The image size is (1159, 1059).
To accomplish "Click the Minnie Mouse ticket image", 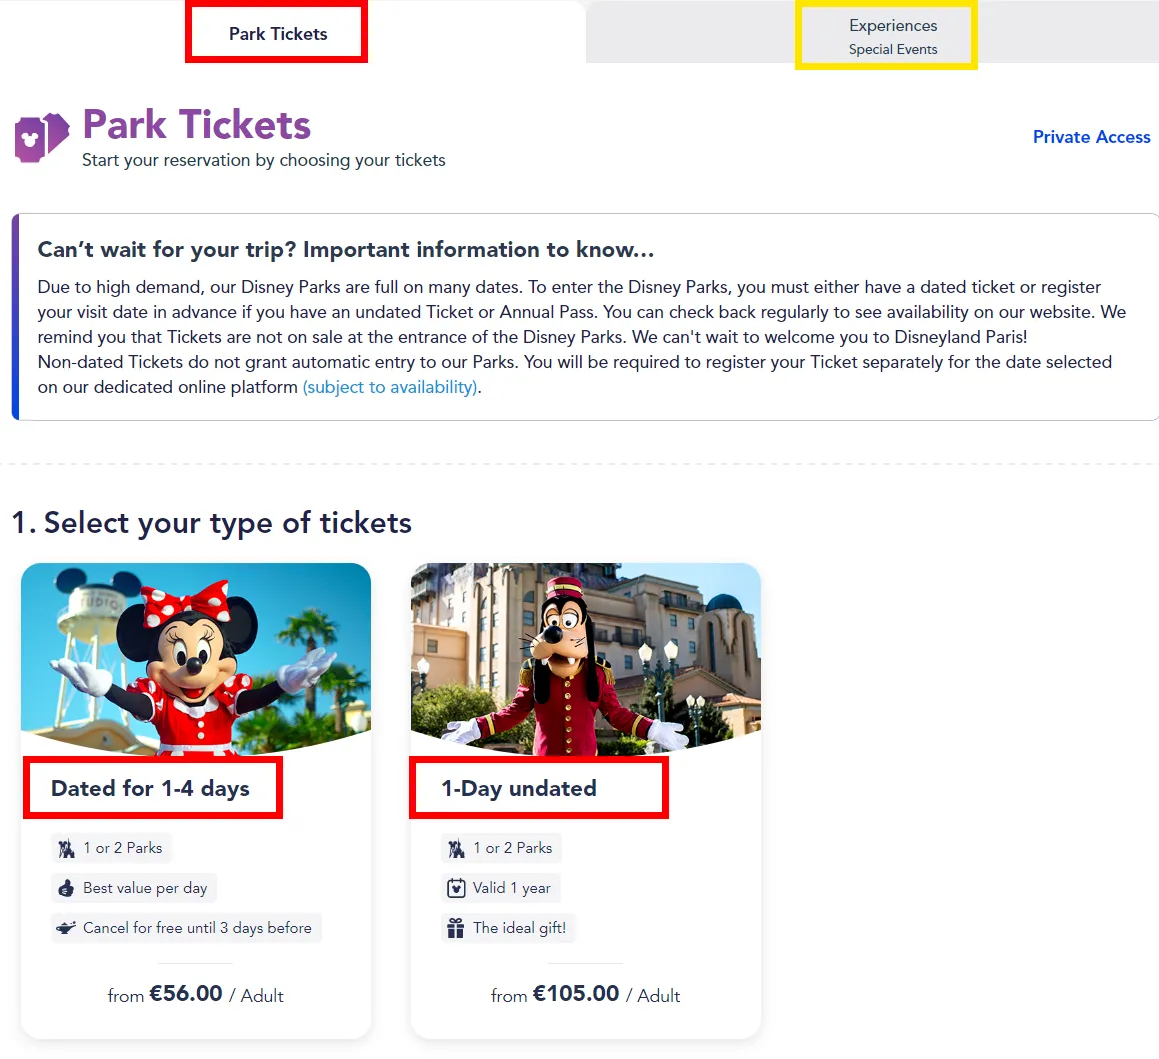I will click(196, 658).
